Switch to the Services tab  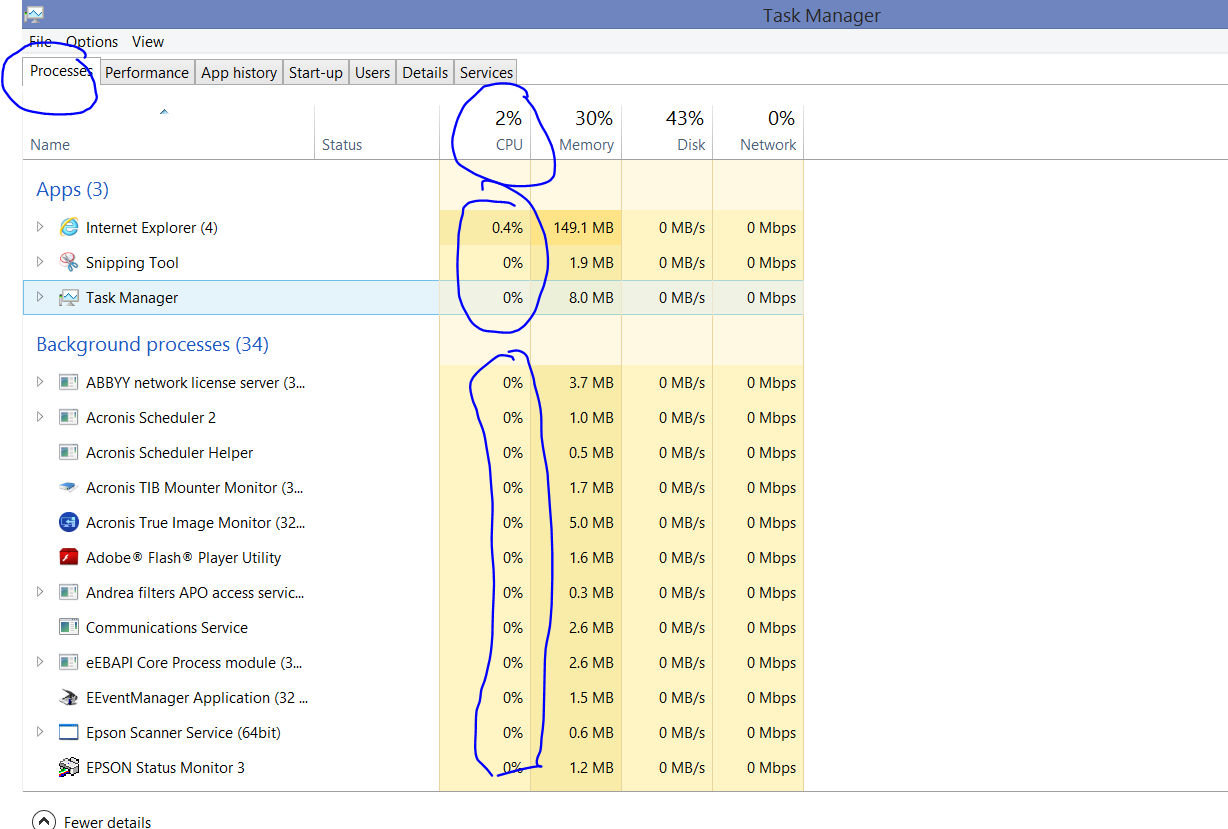pos(486,72)
